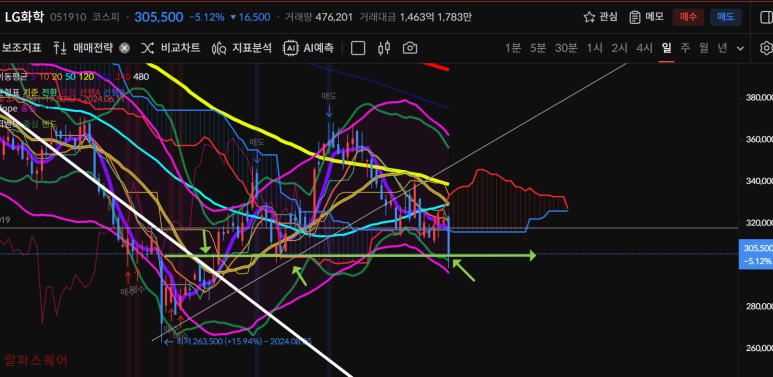The height and width of the screenshot is (377, 773).
Task: Select the 1시 timeframe
Action: [x=595, y=48]
